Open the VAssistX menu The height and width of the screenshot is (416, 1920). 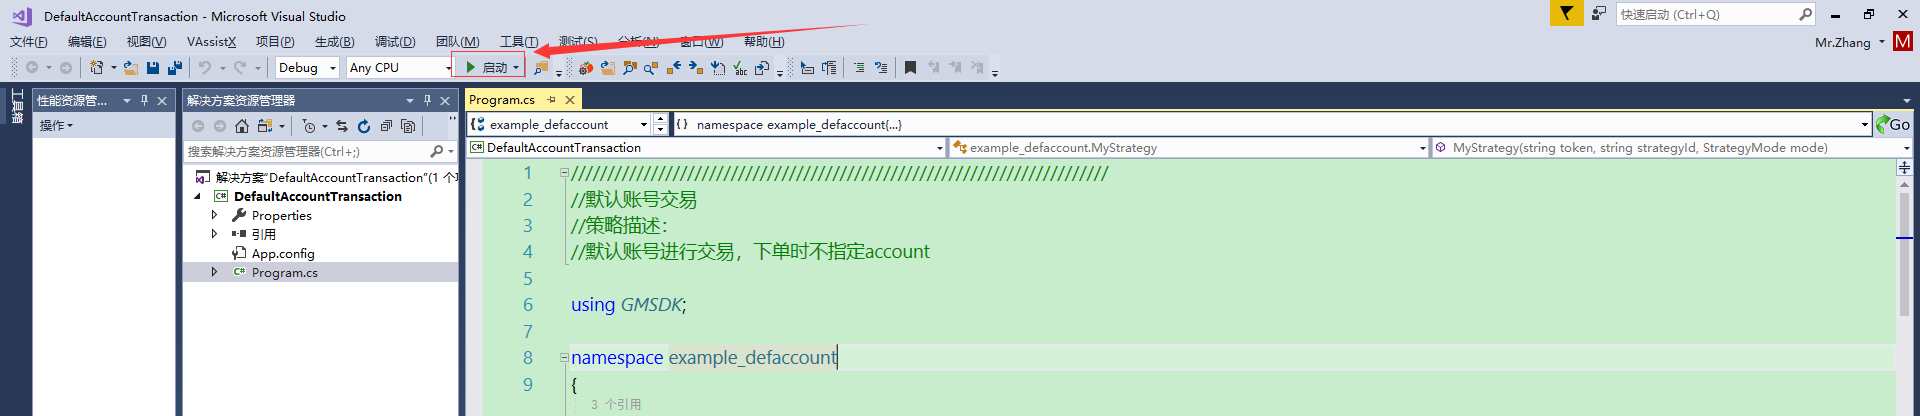pos(211,42)
